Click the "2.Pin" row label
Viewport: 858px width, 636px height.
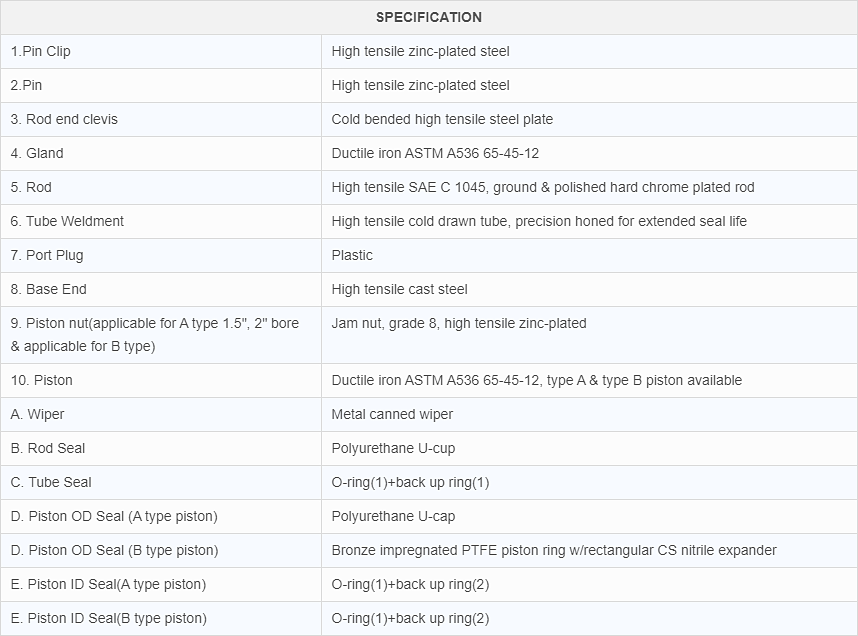(x=27, y=85)
